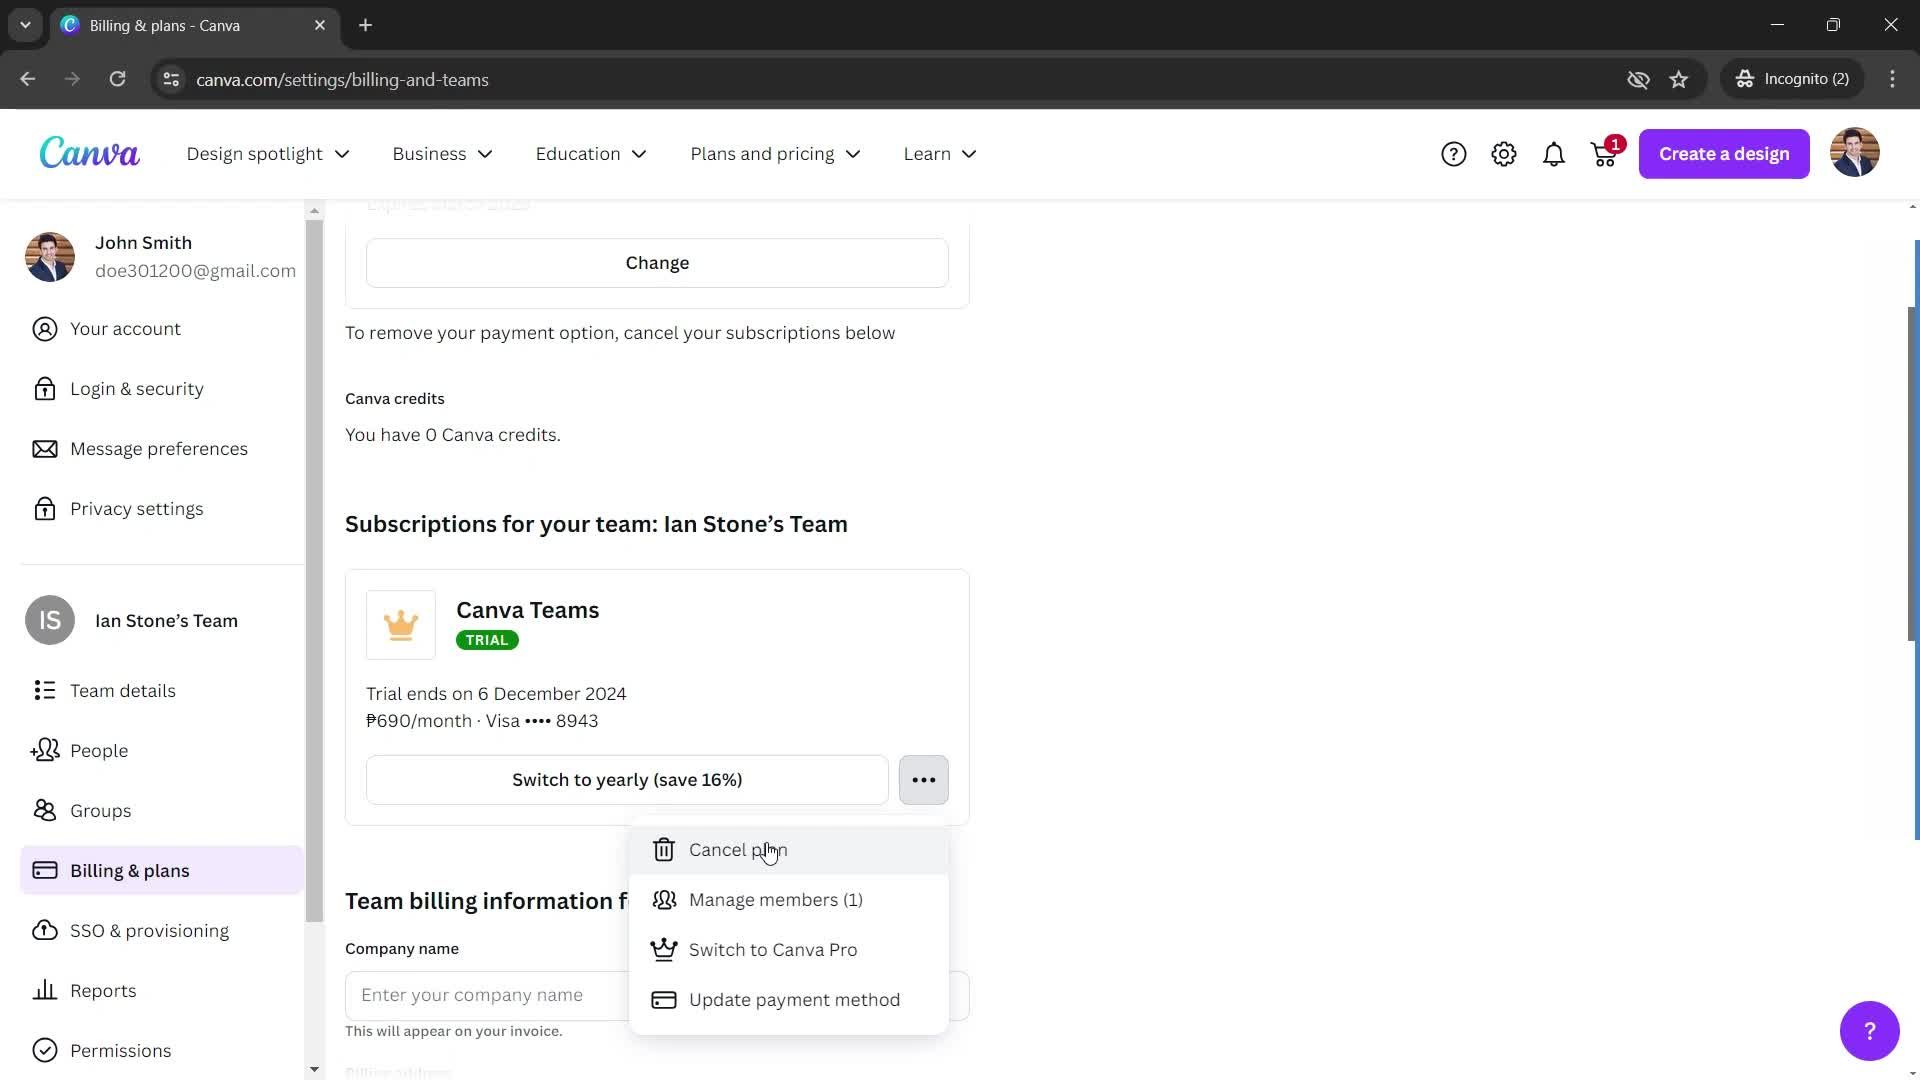Image resolution: width=1920 pixels, height=1080 pixels.
Task: Click the browser reload icon
Action: point(117,79)
